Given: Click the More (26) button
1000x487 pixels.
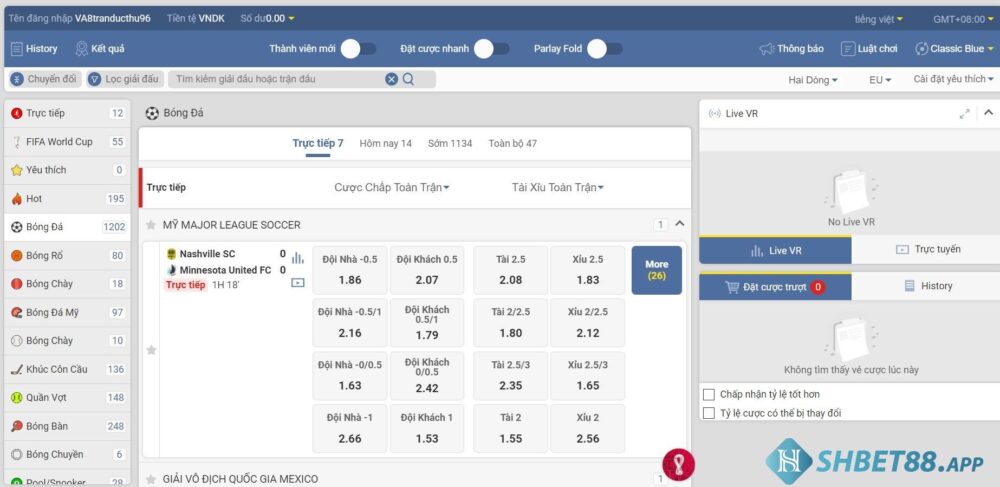Looking at the screenshot, I should (656, 270).
